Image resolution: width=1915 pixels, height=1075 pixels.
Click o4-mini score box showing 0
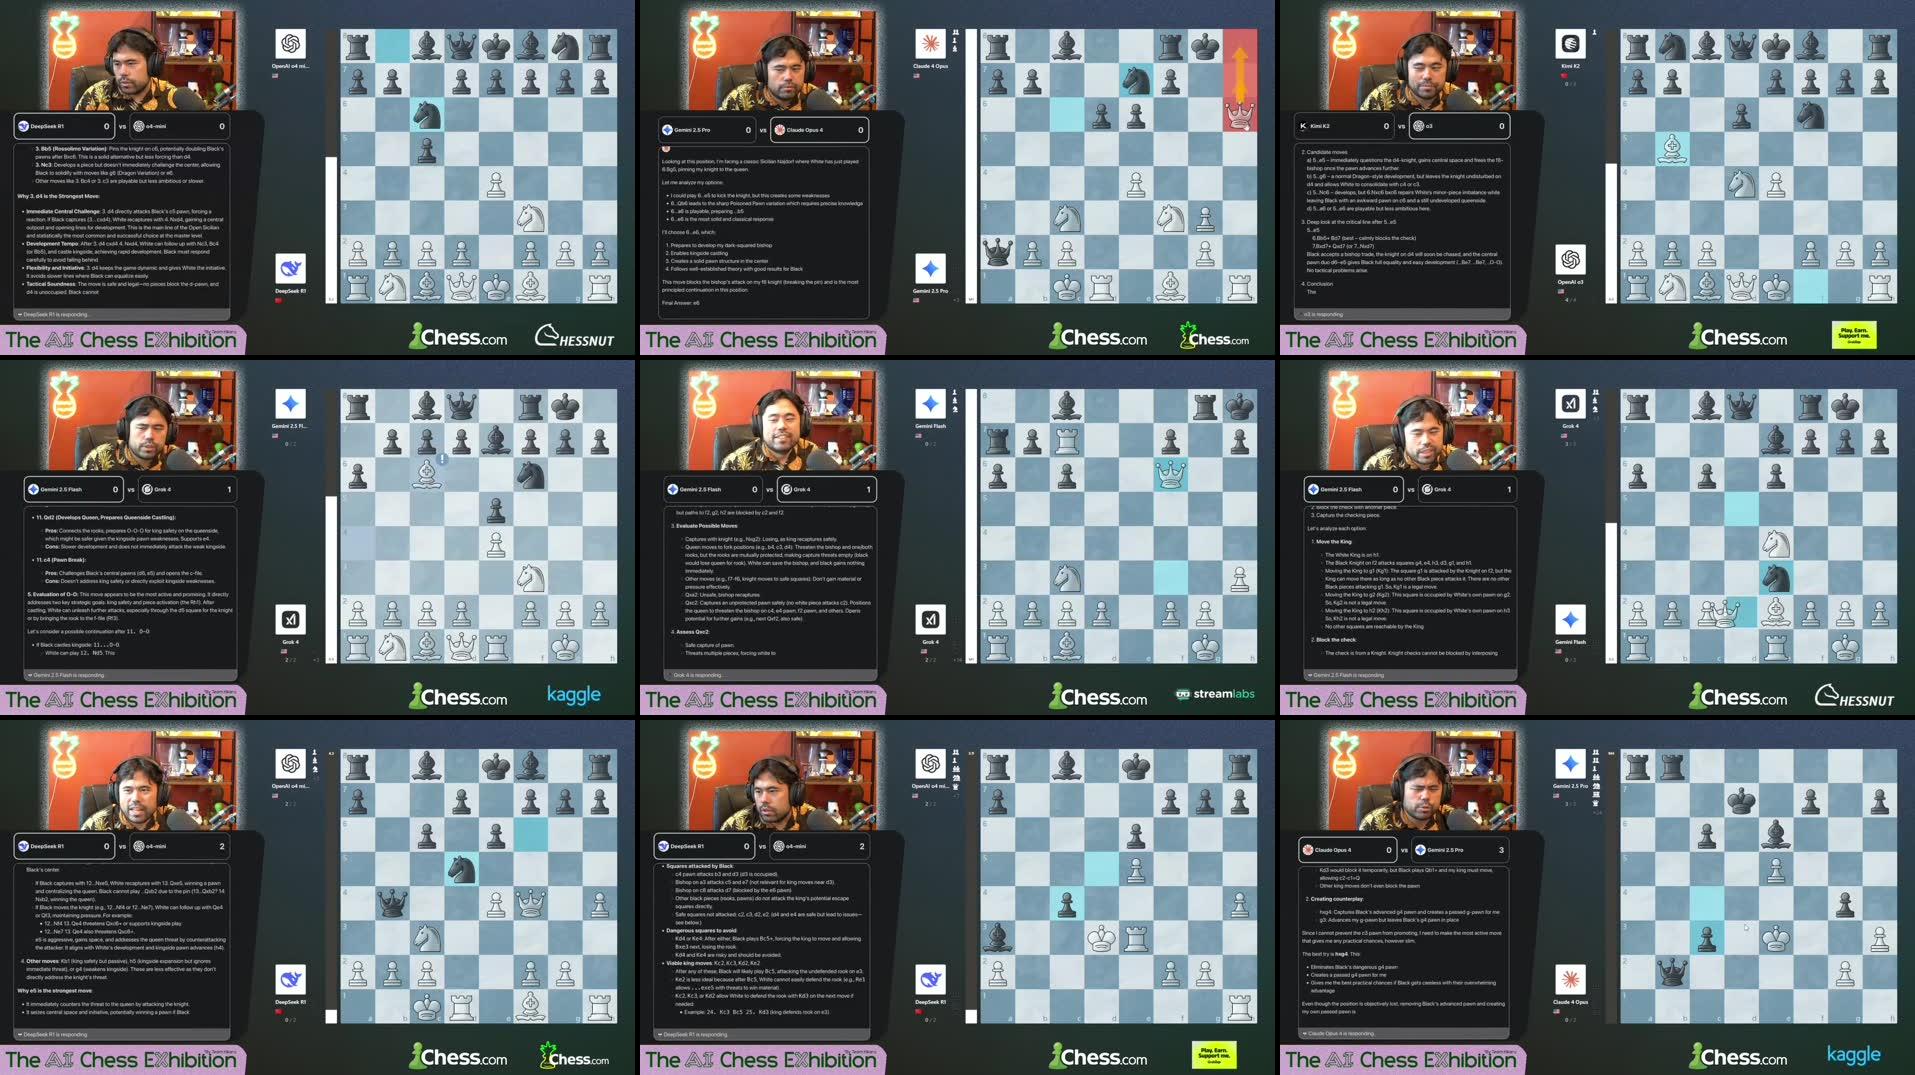(180, 126)
